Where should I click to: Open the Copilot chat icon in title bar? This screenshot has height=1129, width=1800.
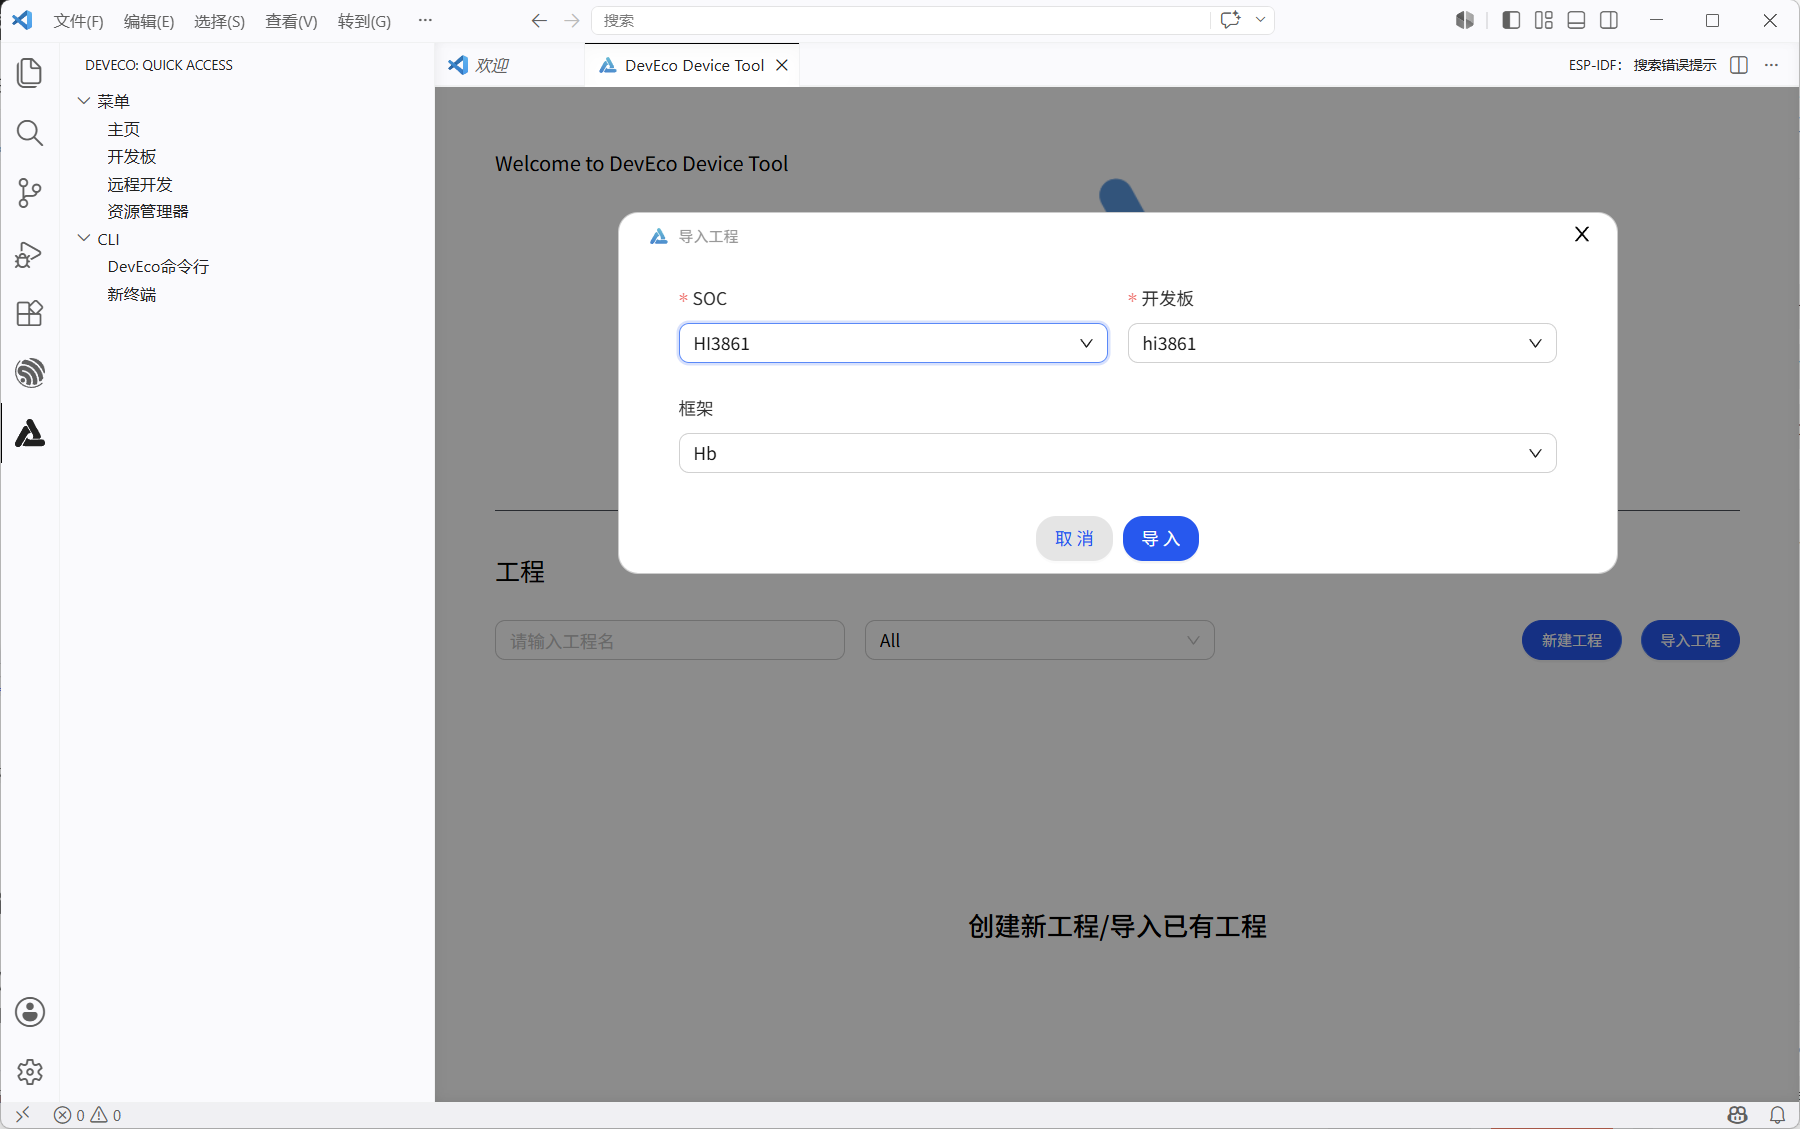click(1231, 20)
